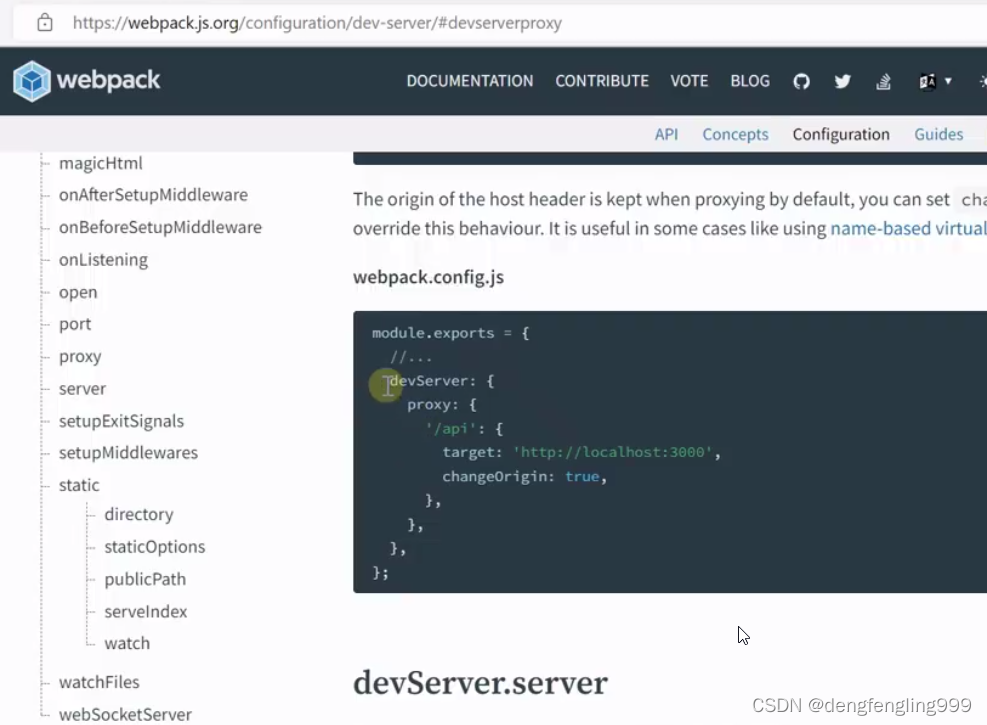The image size is (987, 725).
Task: Go to setupExitSignals in sidebar
Action: (121, 421)
